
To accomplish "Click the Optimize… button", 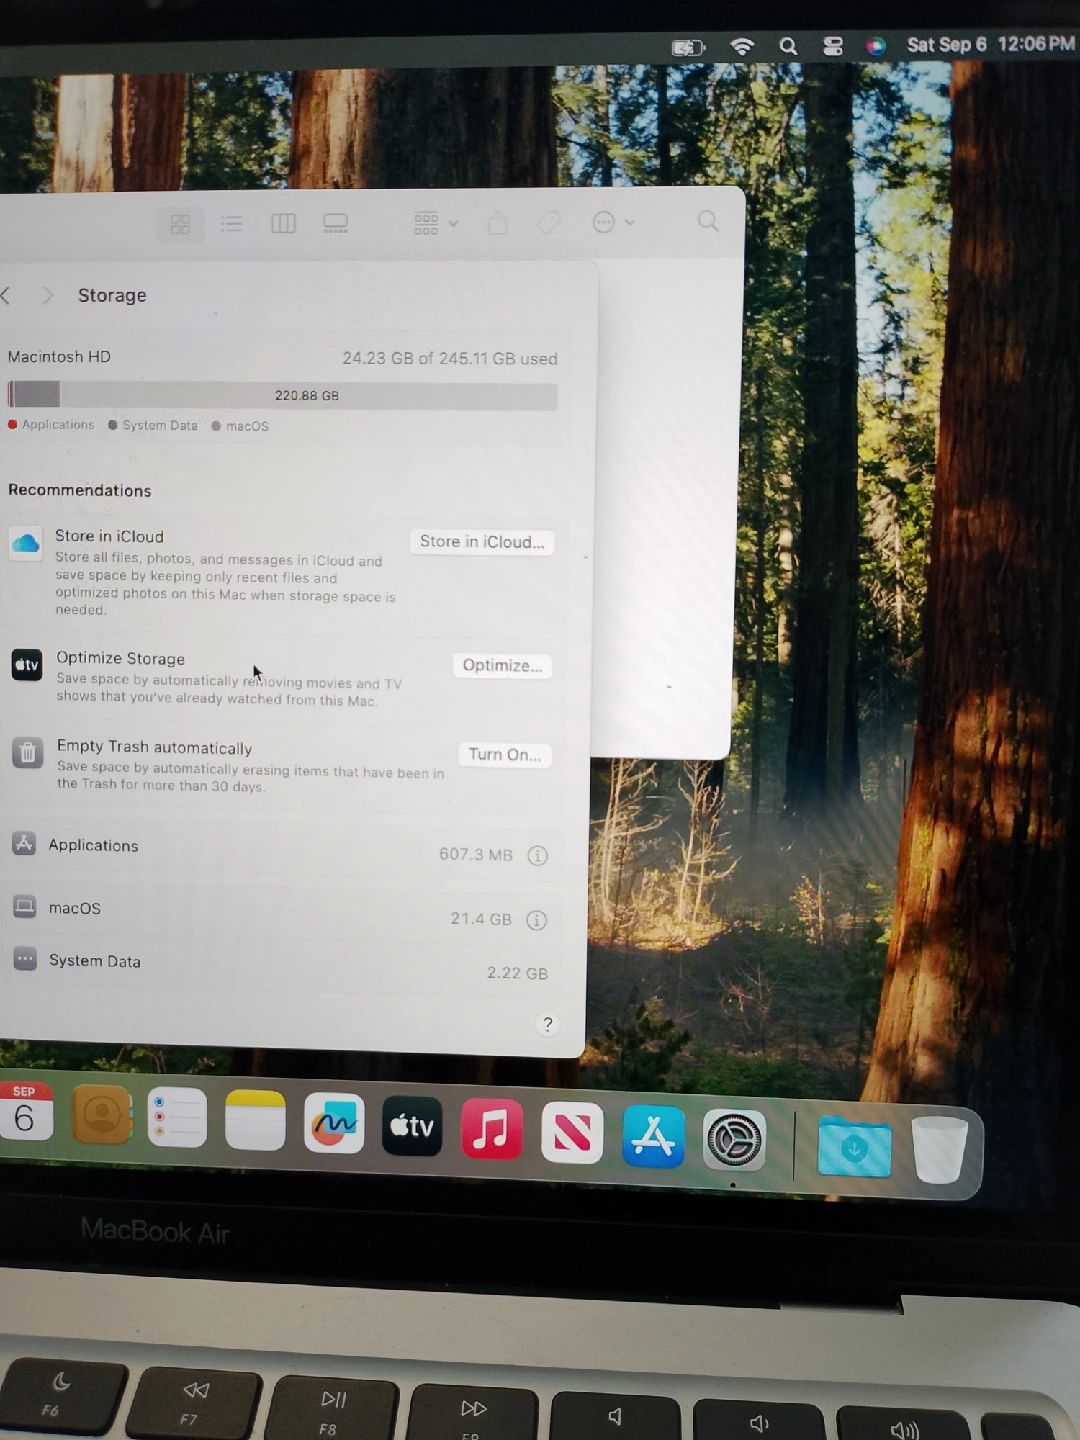I will (x=502, y=666).
